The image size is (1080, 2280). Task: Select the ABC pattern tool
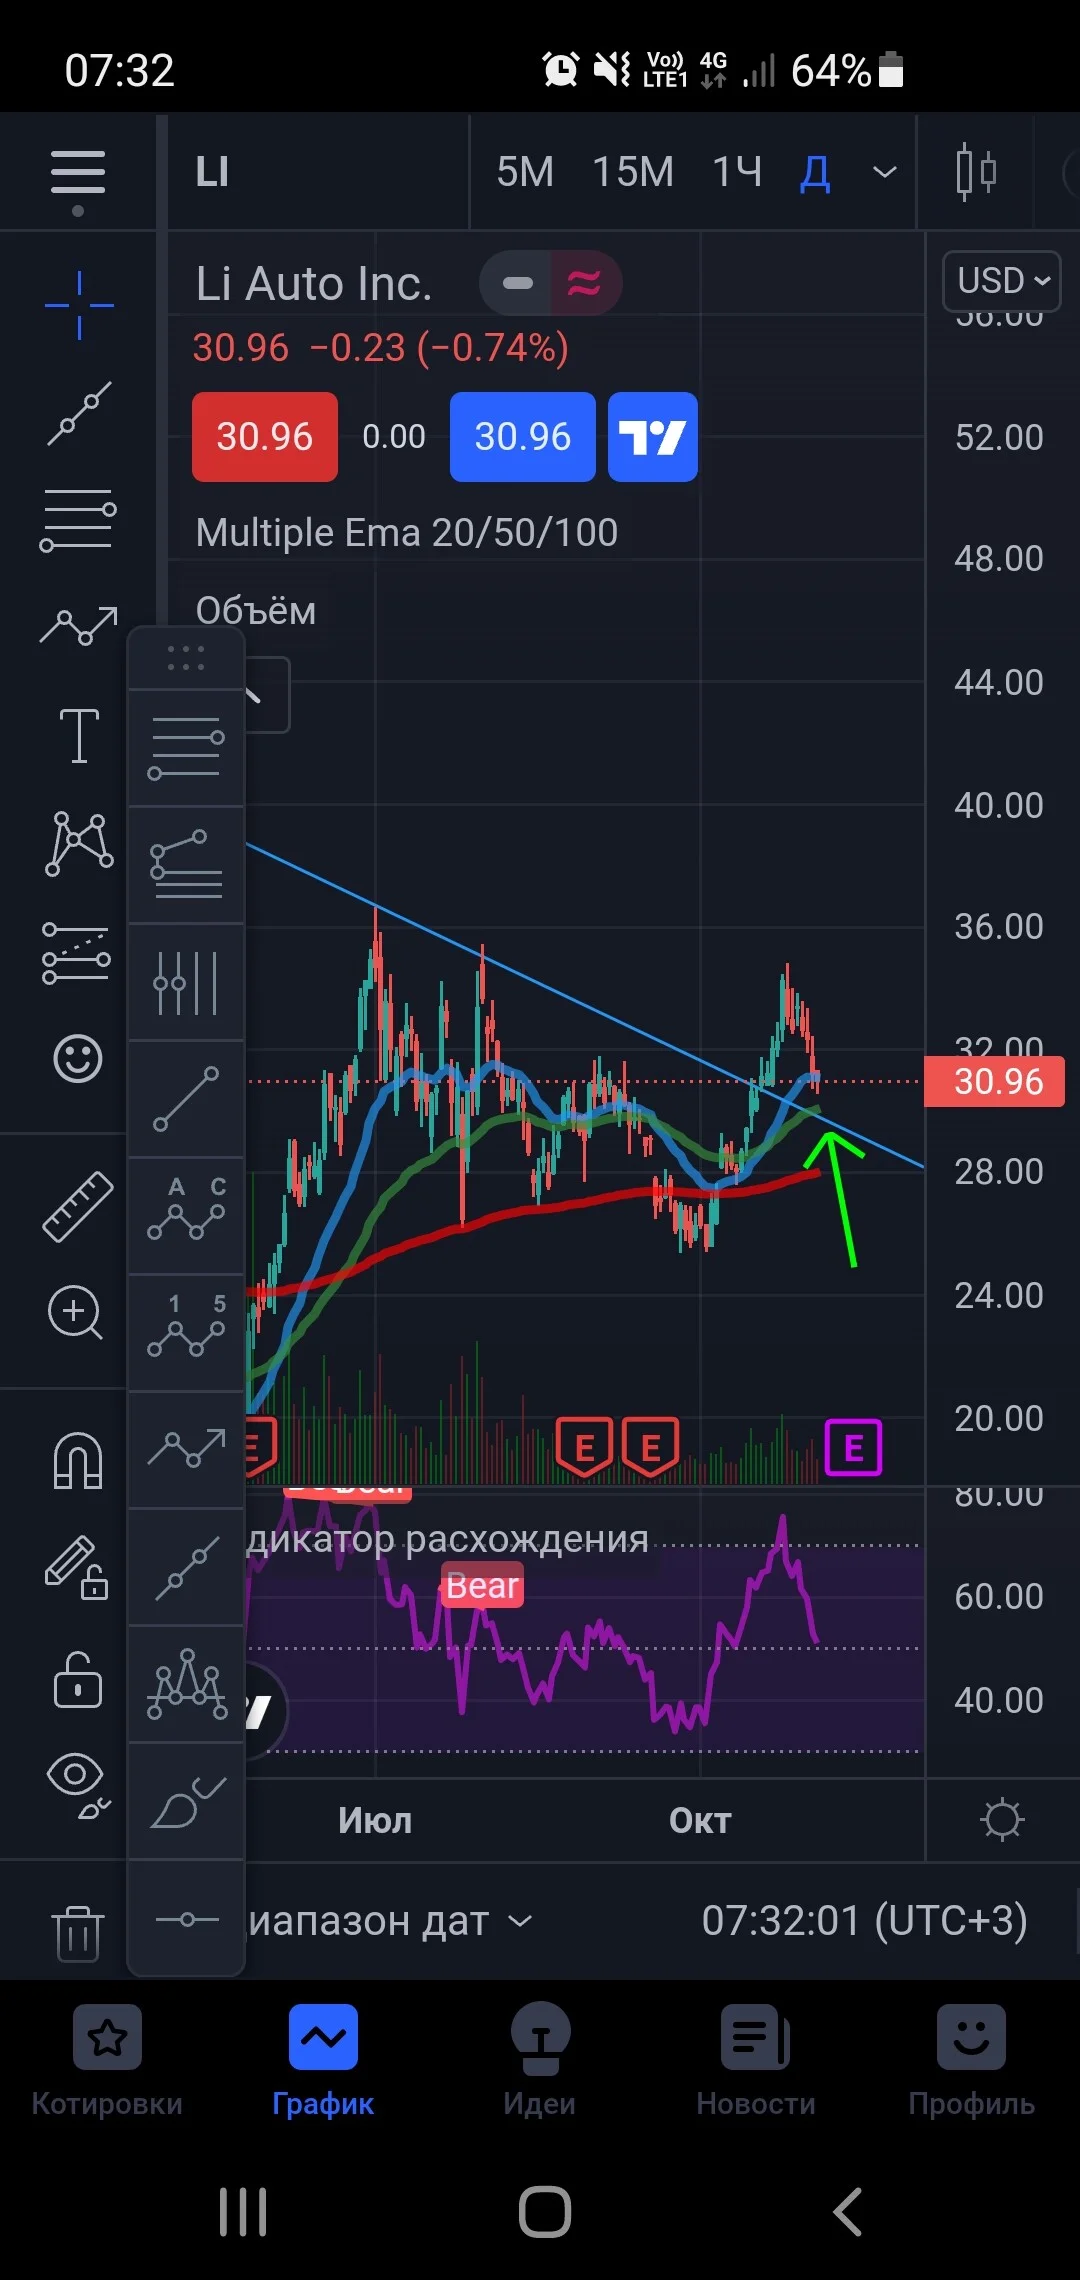[186, 1215]
